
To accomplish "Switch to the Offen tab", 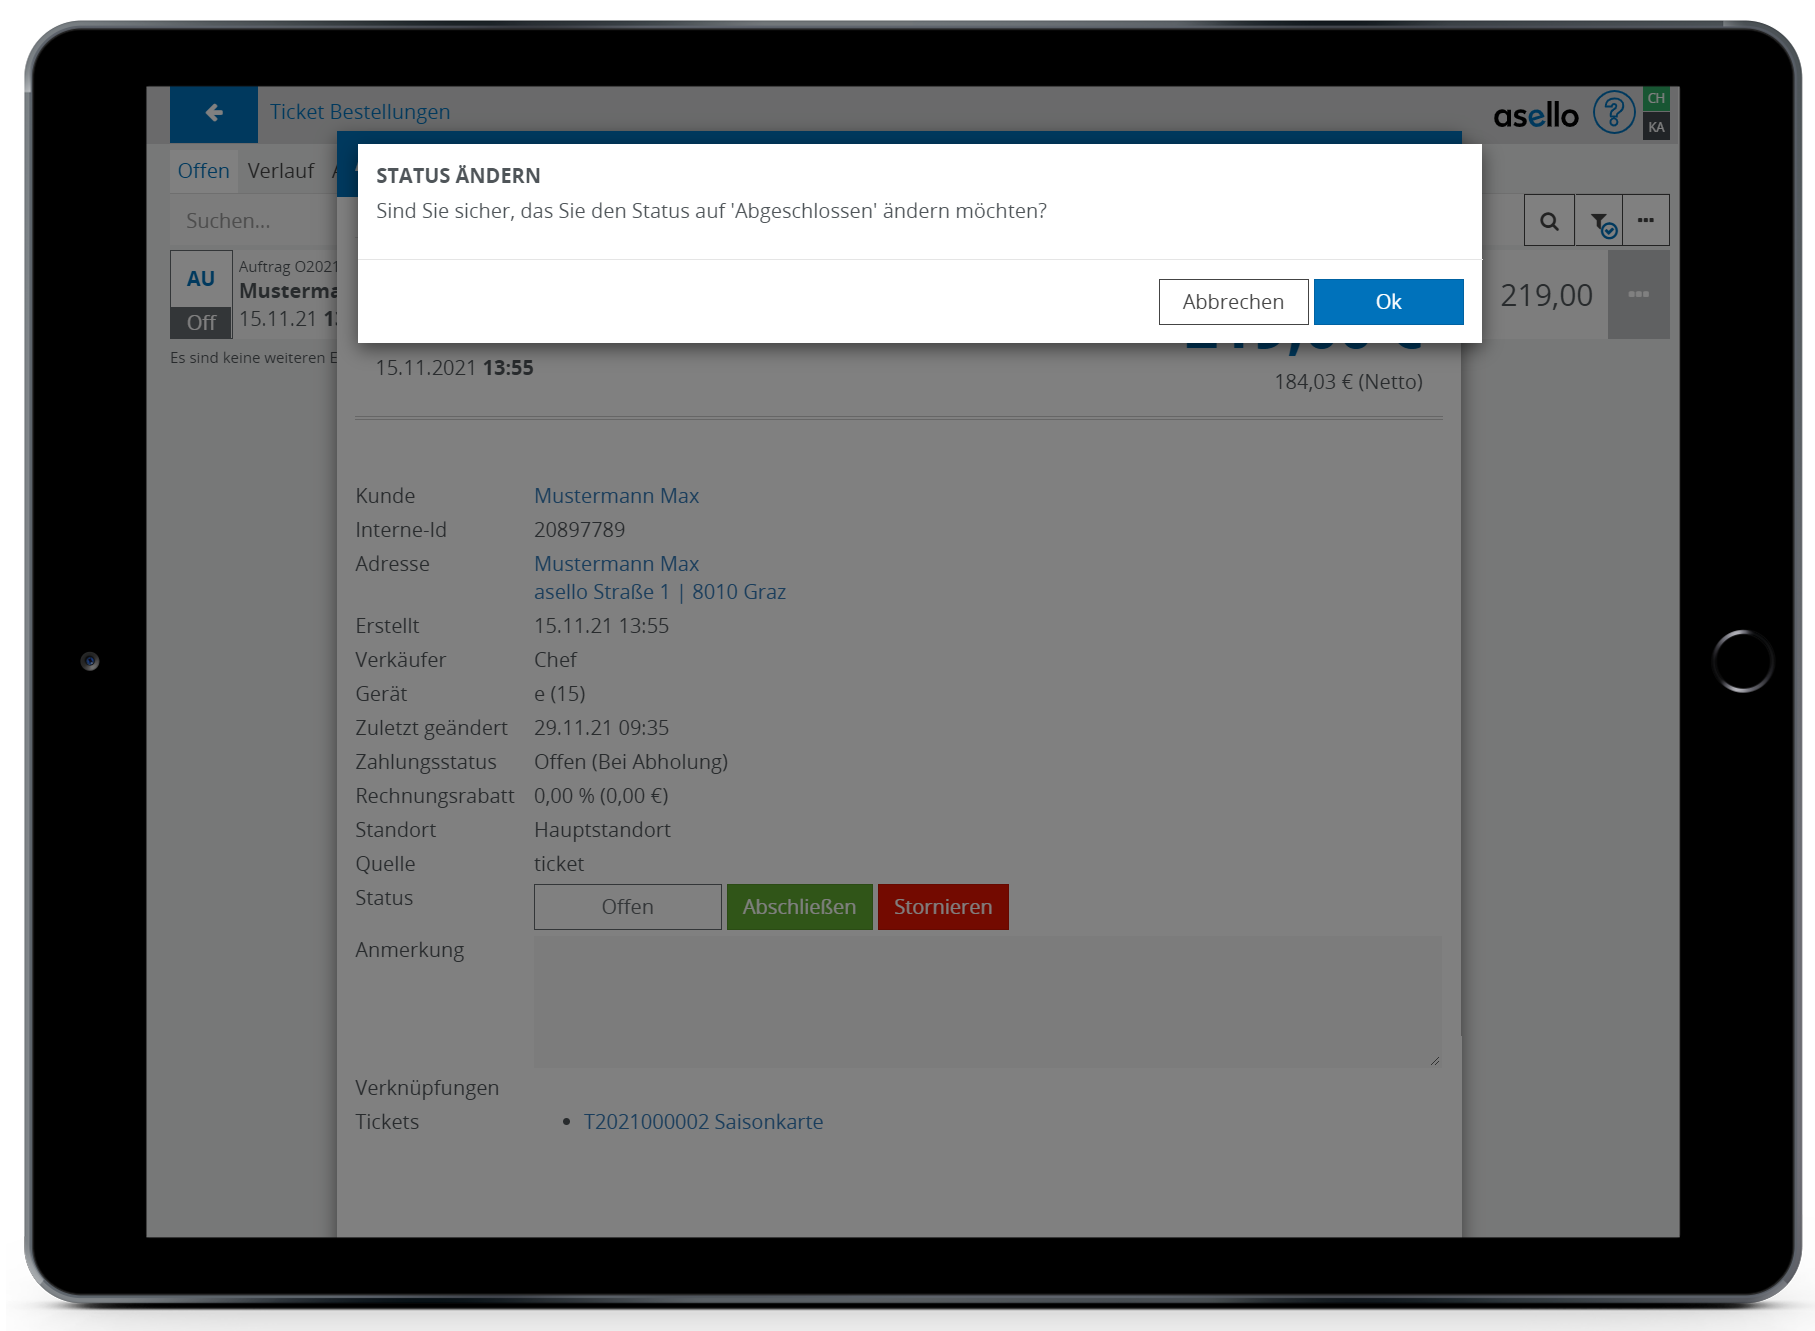I will pyautogui.click(x=203, y=171).
